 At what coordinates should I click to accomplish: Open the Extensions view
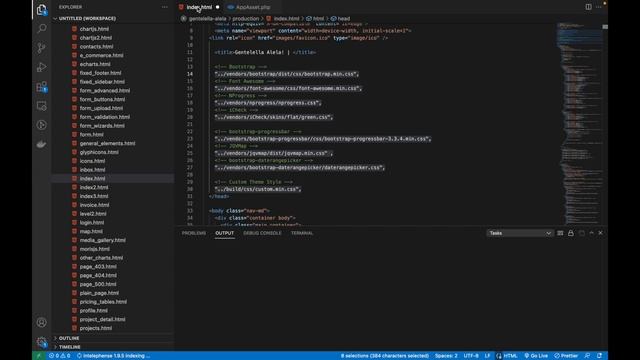tap(42, 87)
